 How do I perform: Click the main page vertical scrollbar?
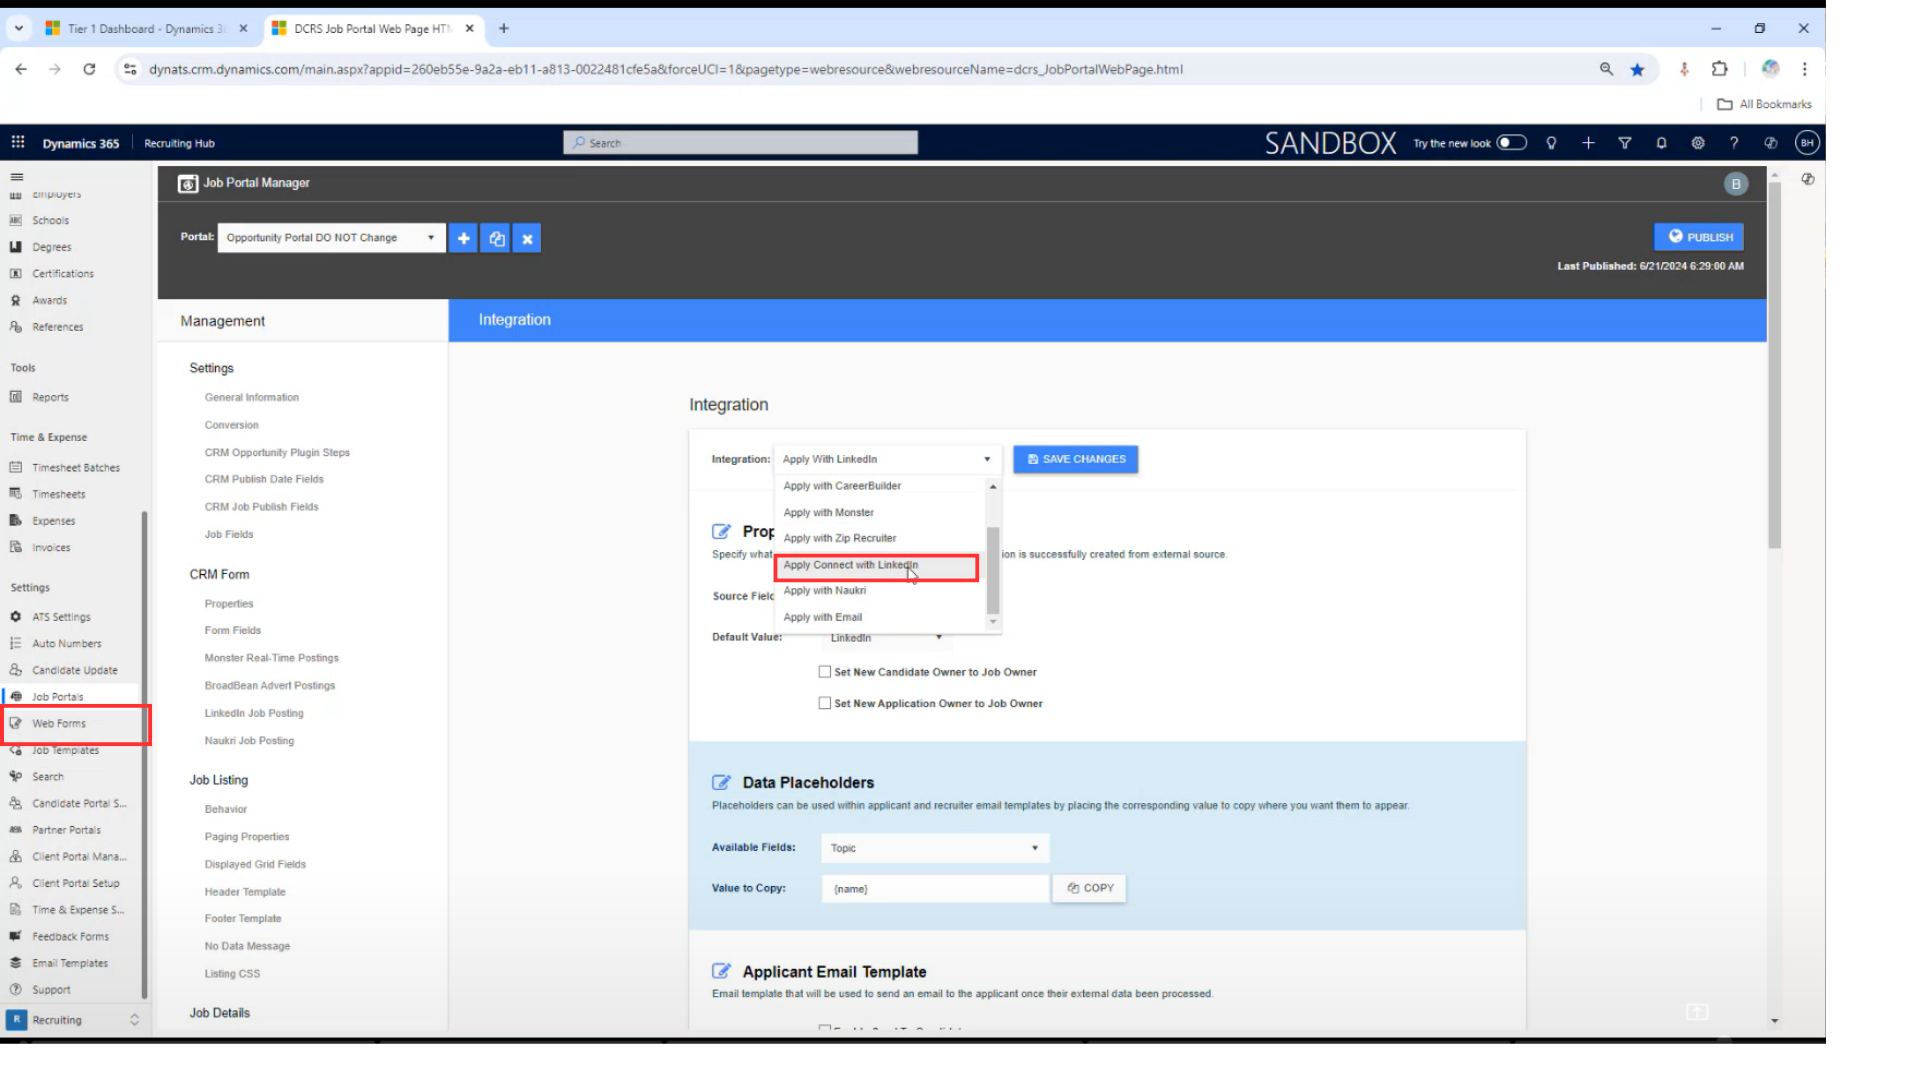click(1775, 365)
